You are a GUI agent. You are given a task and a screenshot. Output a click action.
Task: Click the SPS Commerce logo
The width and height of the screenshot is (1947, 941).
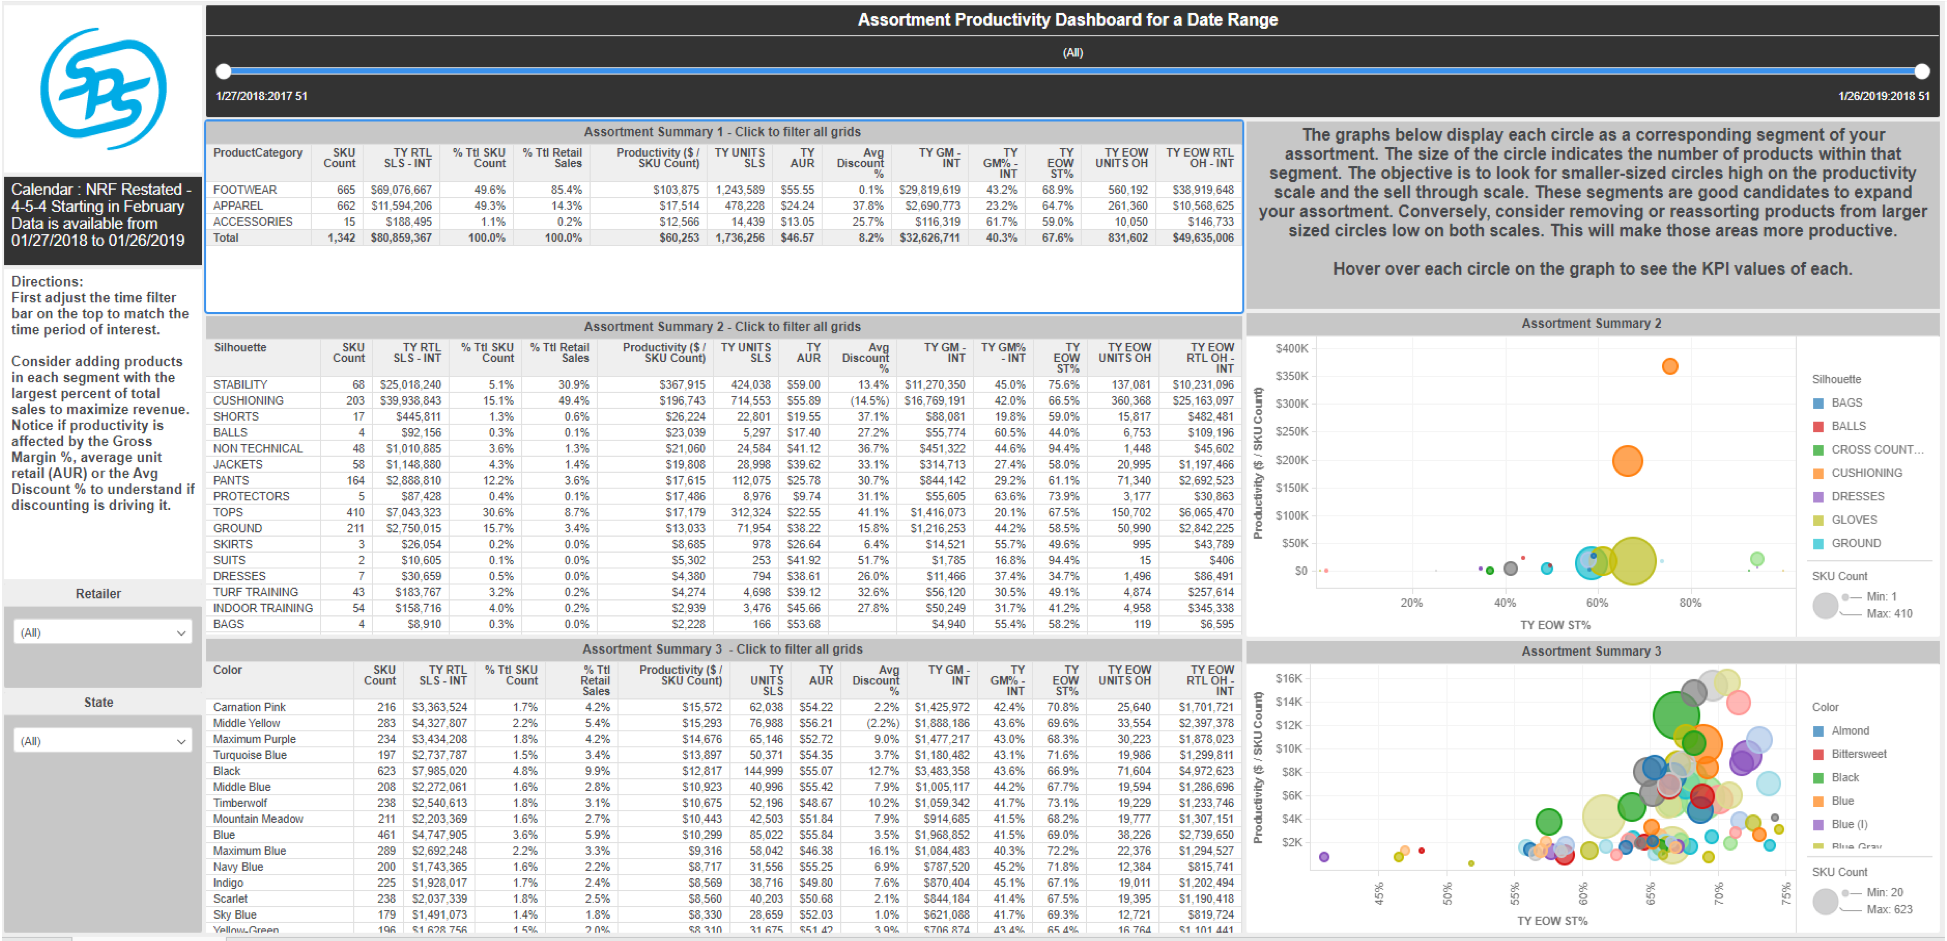(x=103, y=89)
